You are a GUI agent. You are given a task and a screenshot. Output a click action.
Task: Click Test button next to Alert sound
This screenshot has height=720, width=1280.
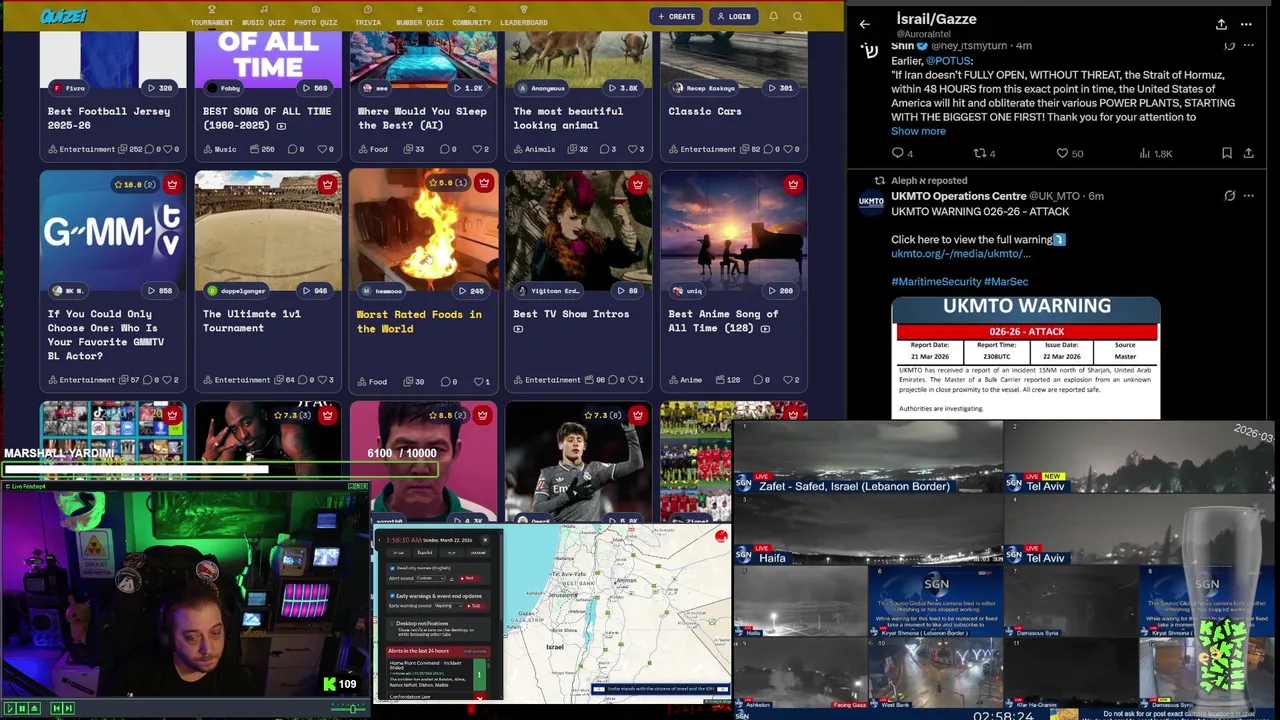point(469,578)
